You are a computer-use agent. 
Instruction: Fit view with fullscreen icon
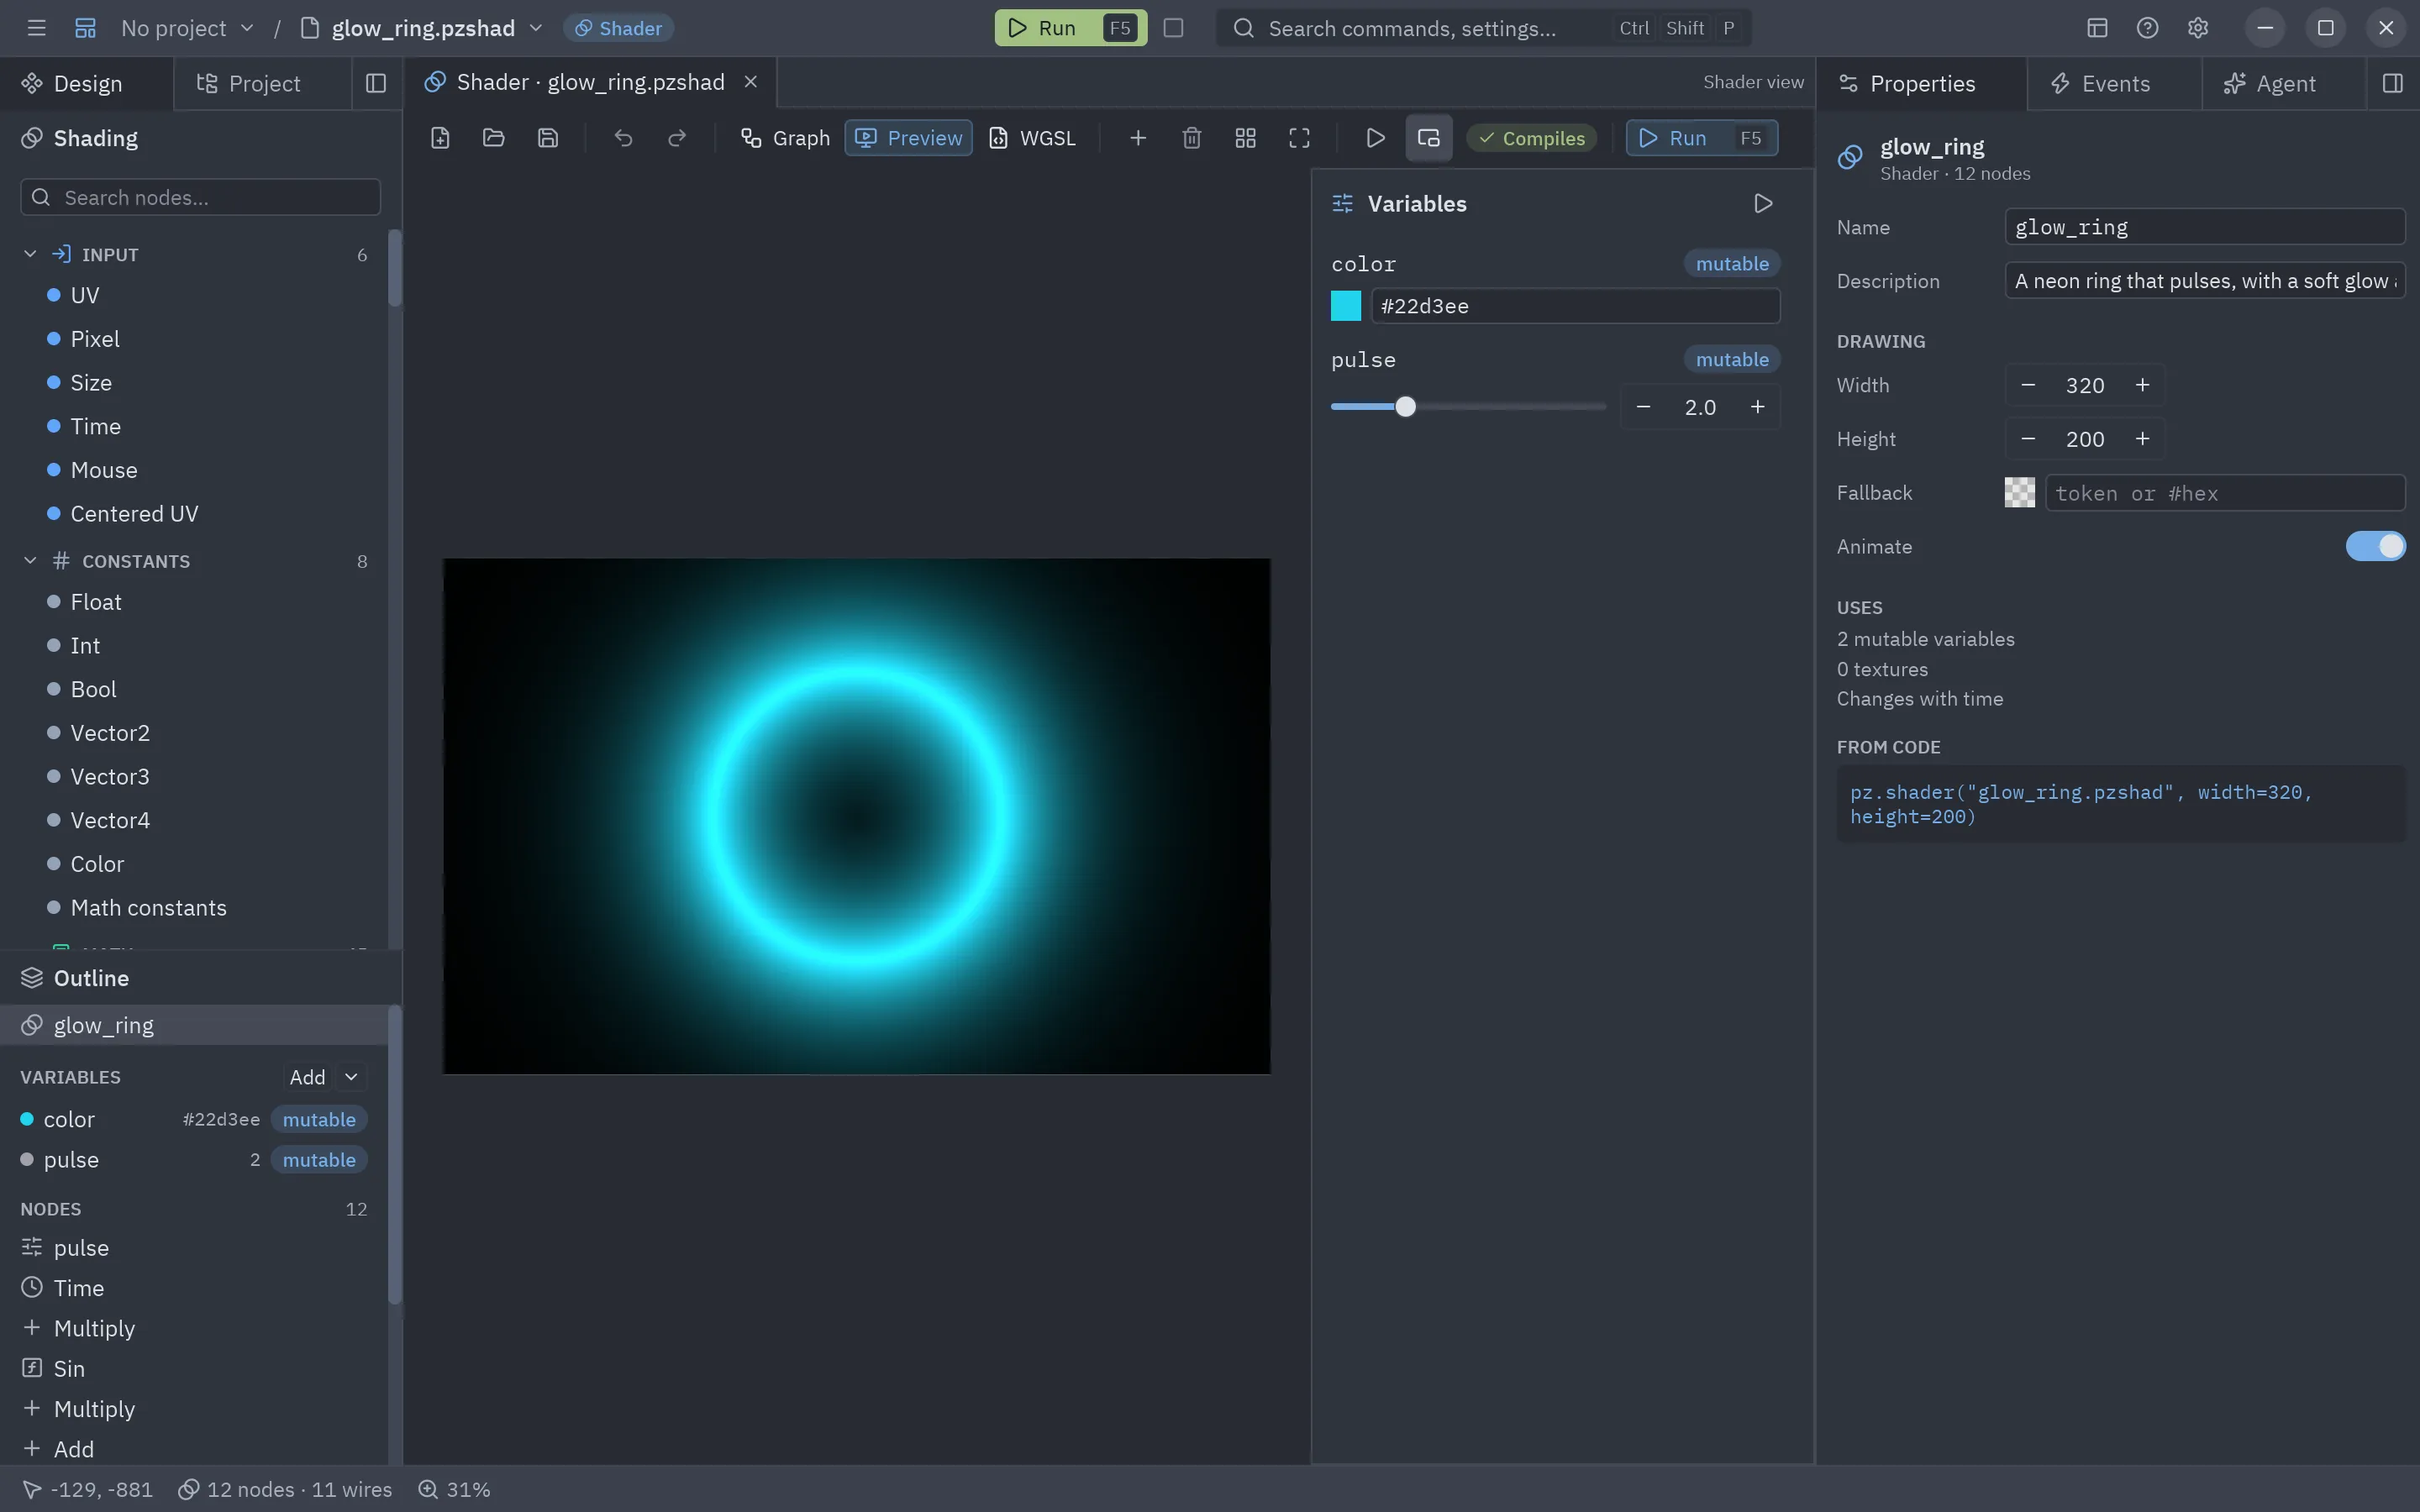pos(1299,138)
